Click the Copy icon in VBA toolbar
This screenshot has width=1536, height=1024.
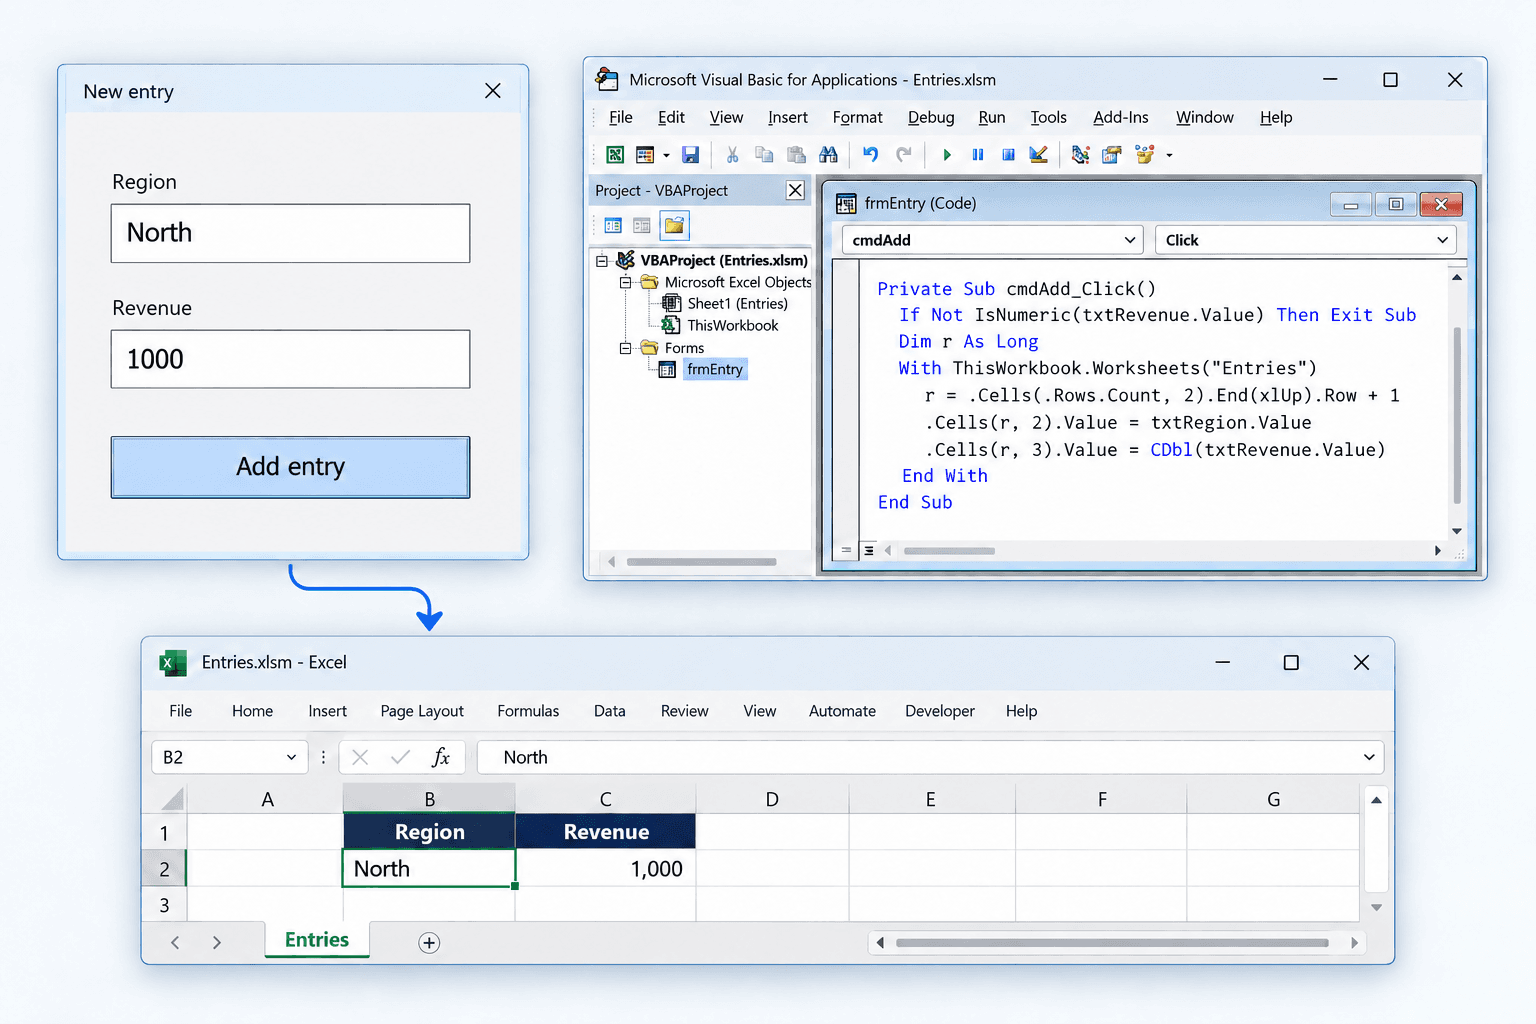764,155
